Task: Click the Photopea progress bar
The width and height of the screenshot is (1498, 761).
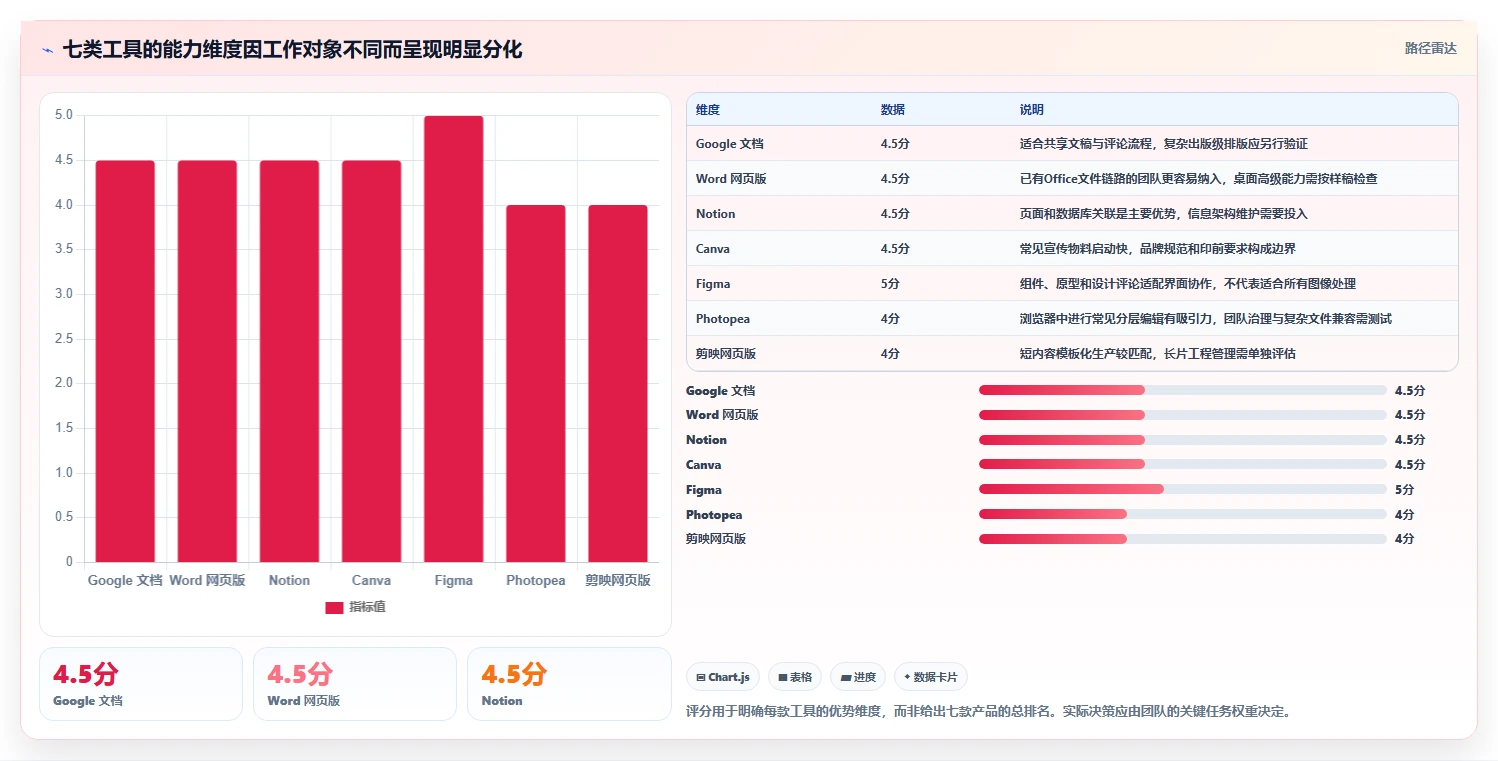Action: click(1183, 514)
